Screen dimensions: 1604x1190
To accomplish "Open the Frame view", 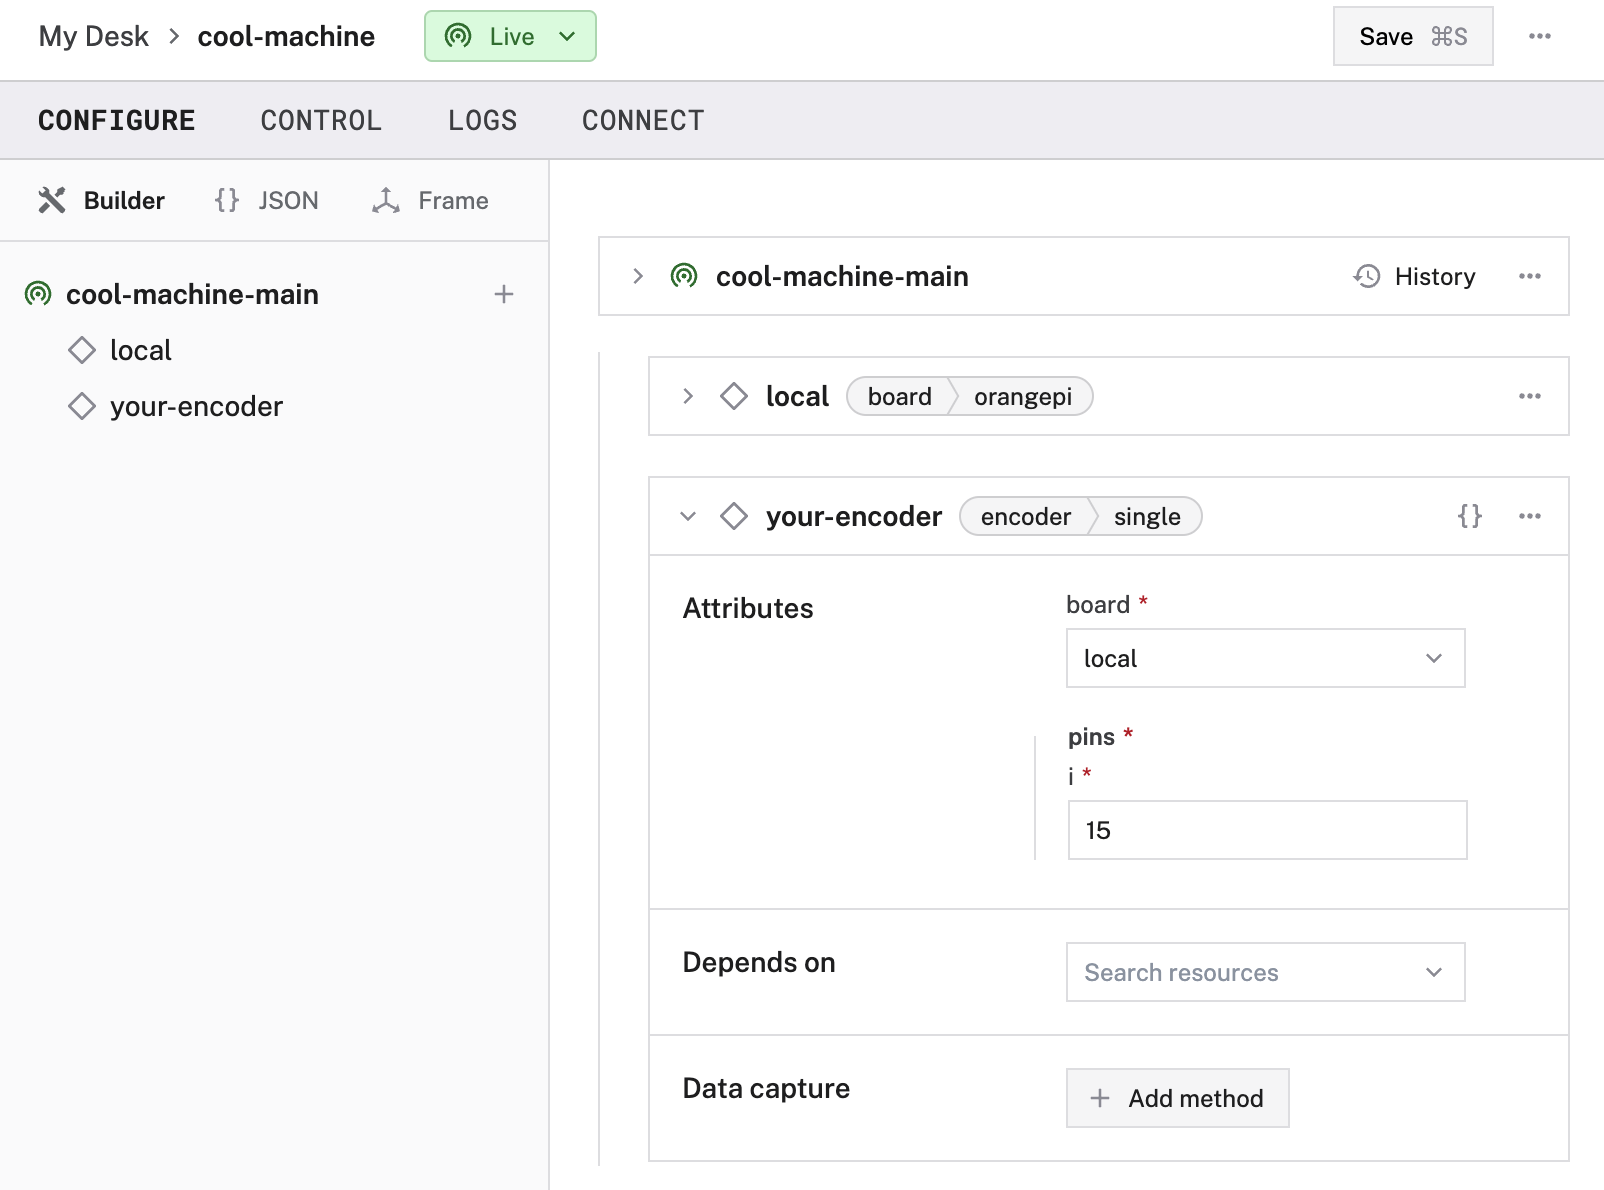I will click(428, 200).
